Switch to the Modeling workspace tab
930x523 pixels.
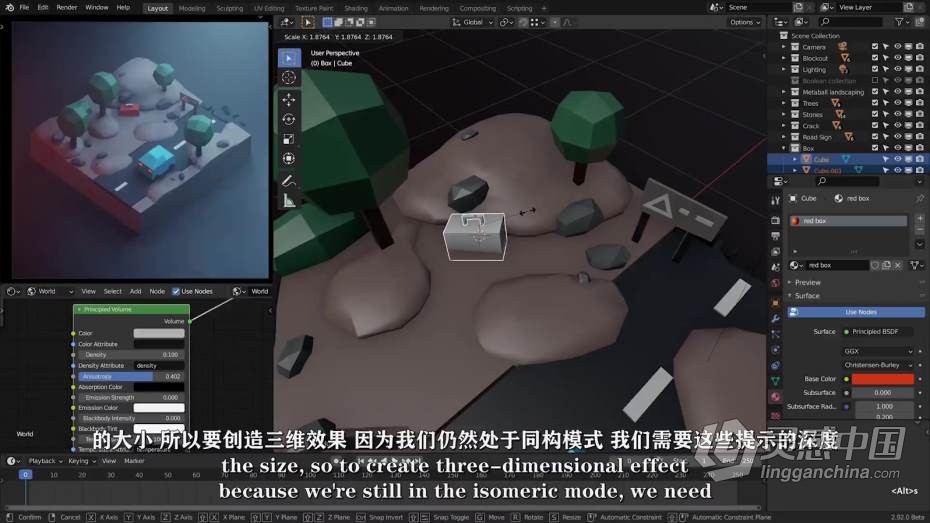click(192, 8)
